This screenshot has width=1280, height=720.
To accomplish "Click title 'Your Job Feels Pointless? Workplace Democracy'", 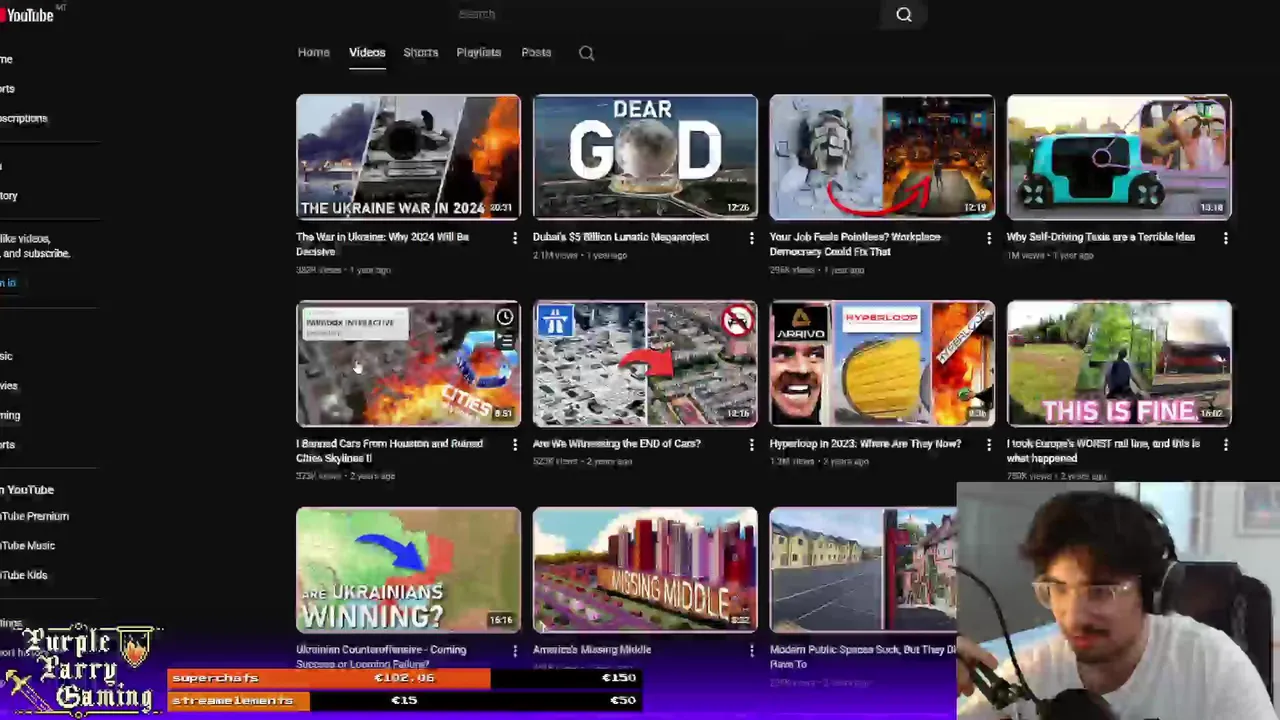I will pyautogui.click(x=855, y=244).
